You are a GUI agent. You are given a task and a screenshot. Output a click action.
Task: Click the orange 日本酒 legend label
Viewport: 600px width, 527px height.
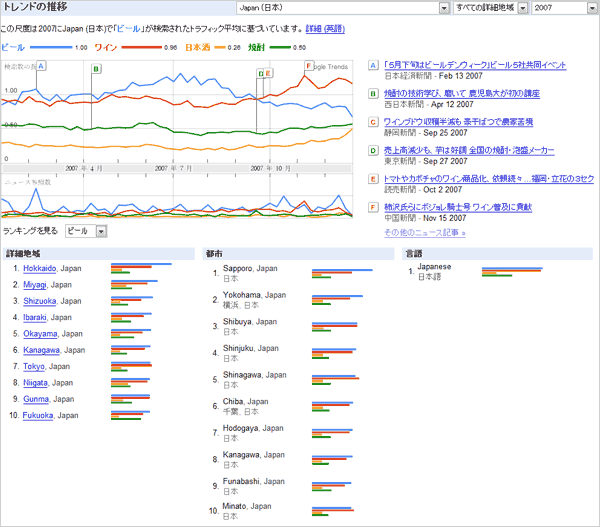(x=198, y=47)
